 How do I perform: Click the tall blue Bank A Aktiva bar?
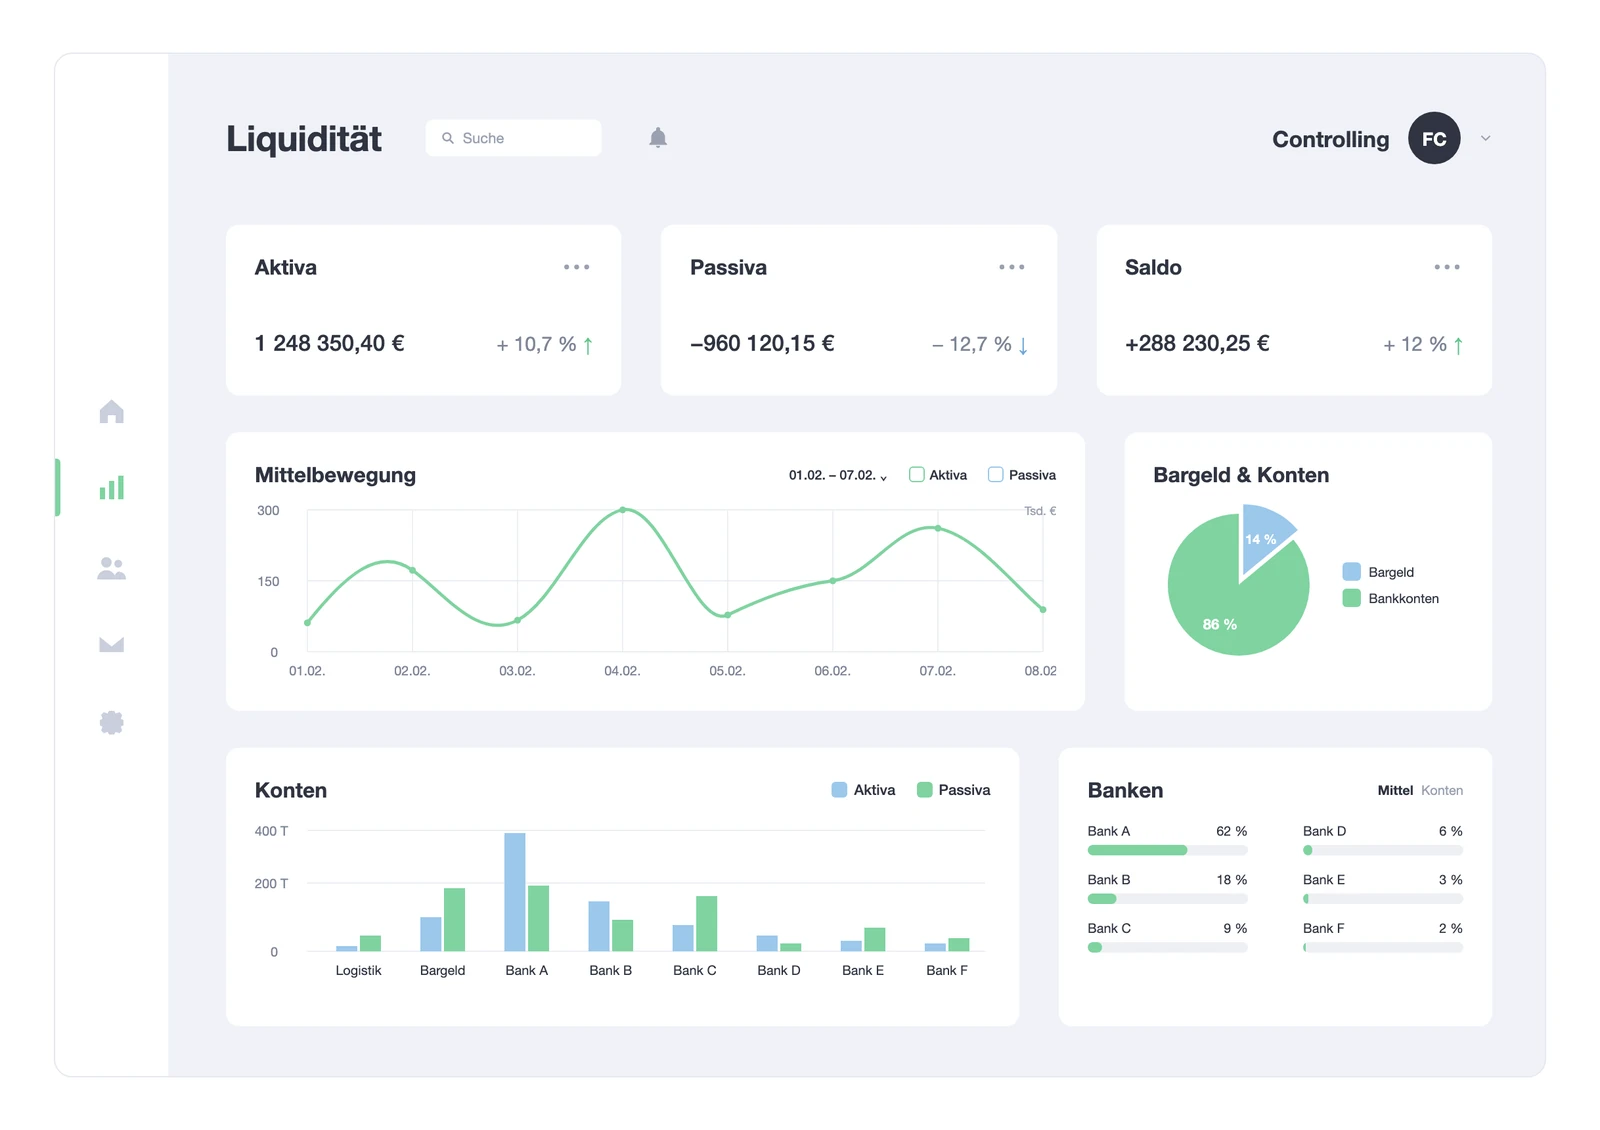515,892
